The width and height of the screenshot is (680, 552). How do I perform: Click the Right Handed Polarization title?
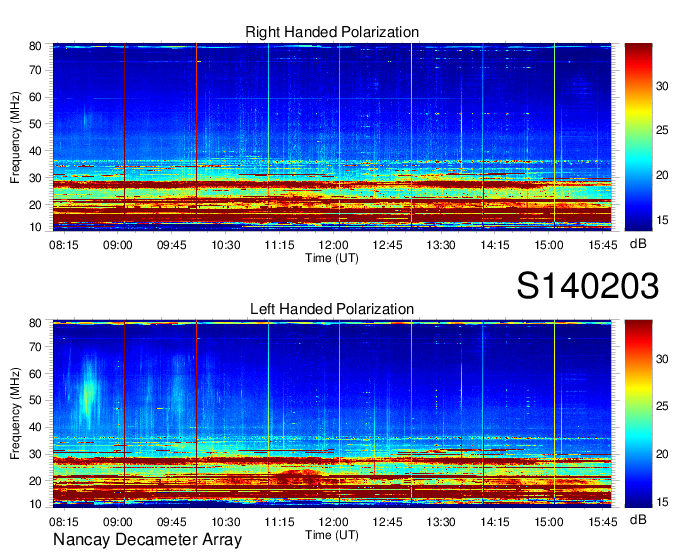[x=332, y=32]
